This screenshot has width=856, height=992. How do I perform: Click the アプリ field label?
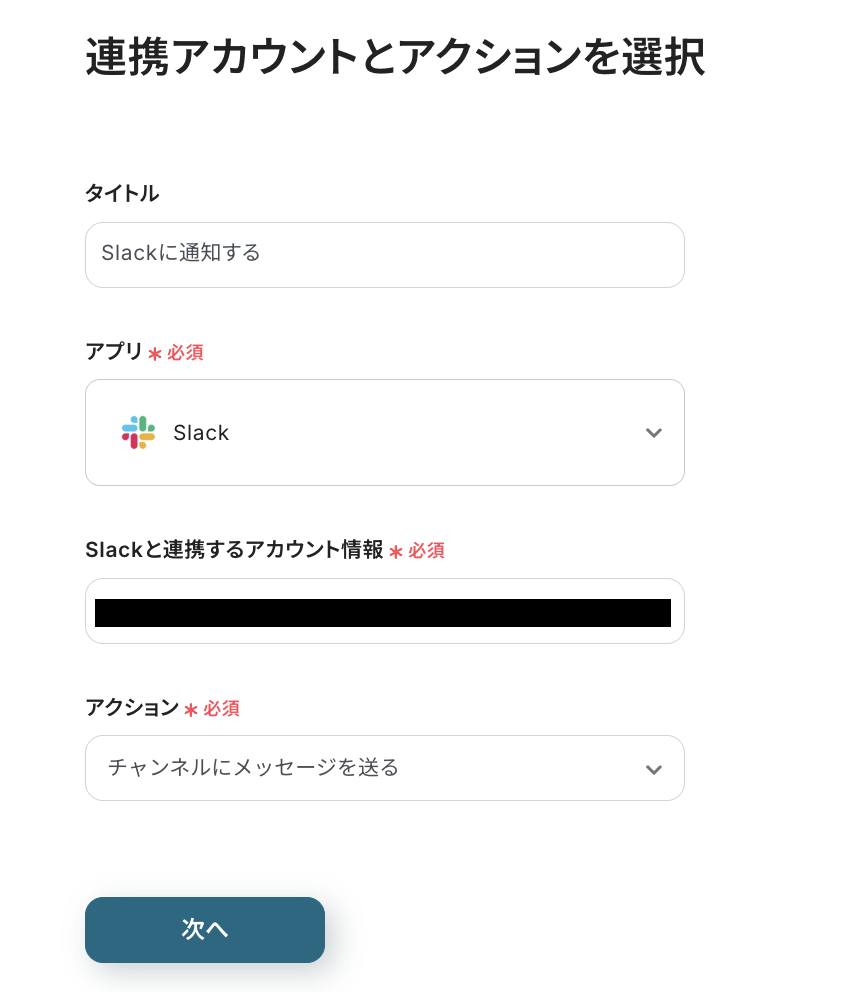point(114,352)
